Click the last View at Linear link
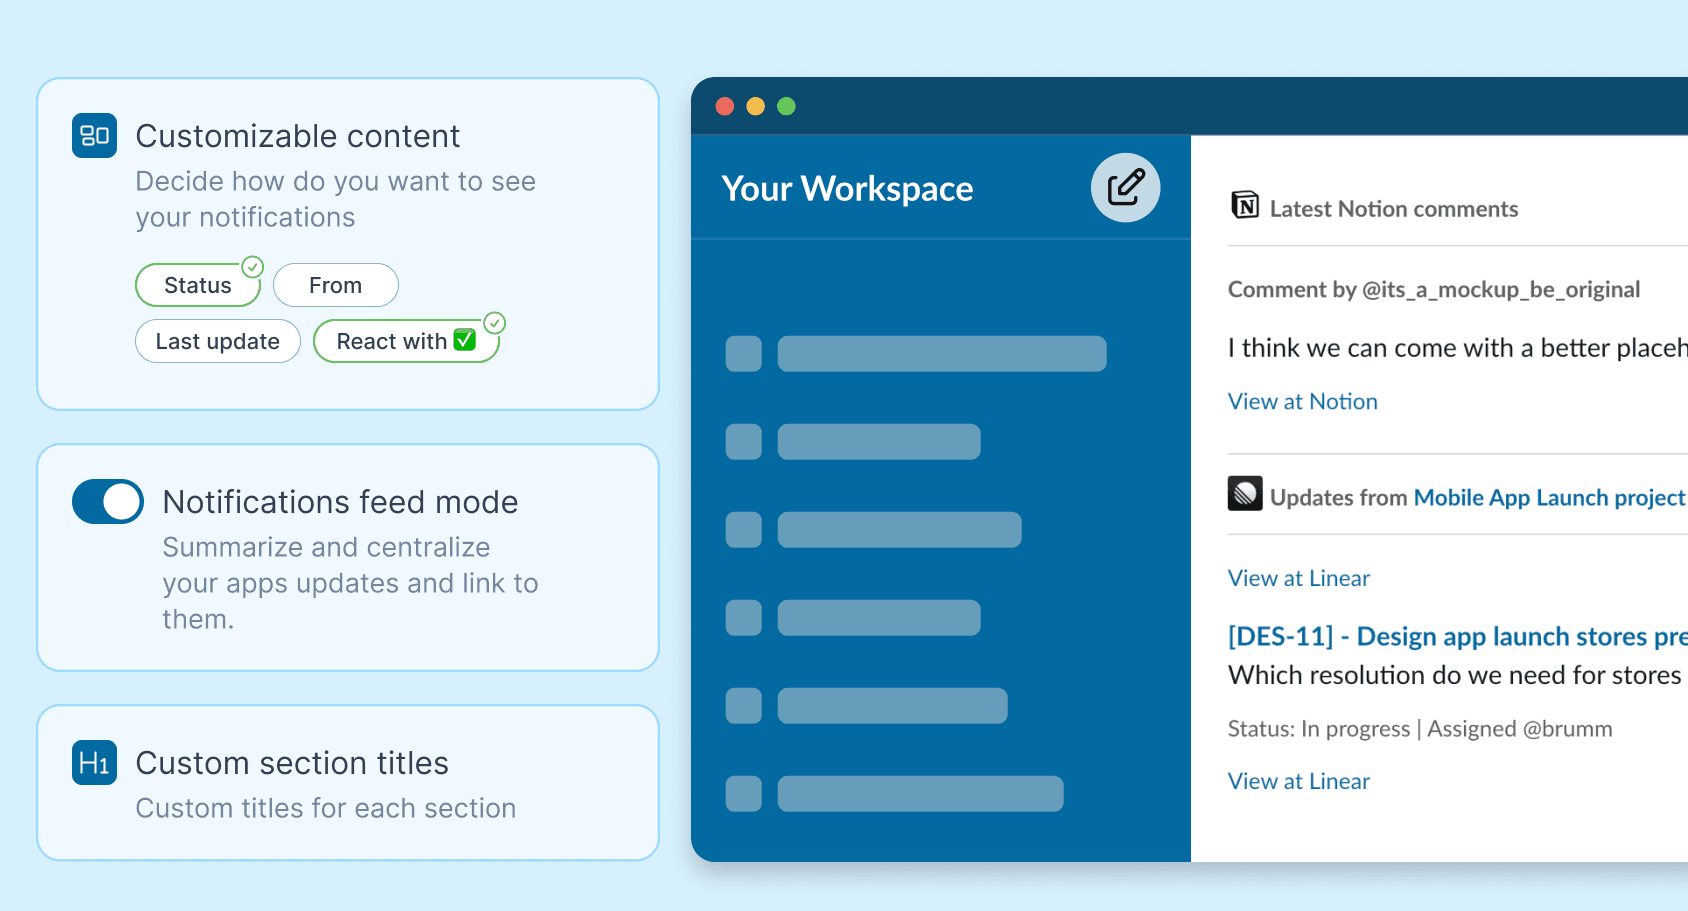Image resolution: width=1688 pixels, height=911 pixels. pyautogui.click(x=1298, y=782)
